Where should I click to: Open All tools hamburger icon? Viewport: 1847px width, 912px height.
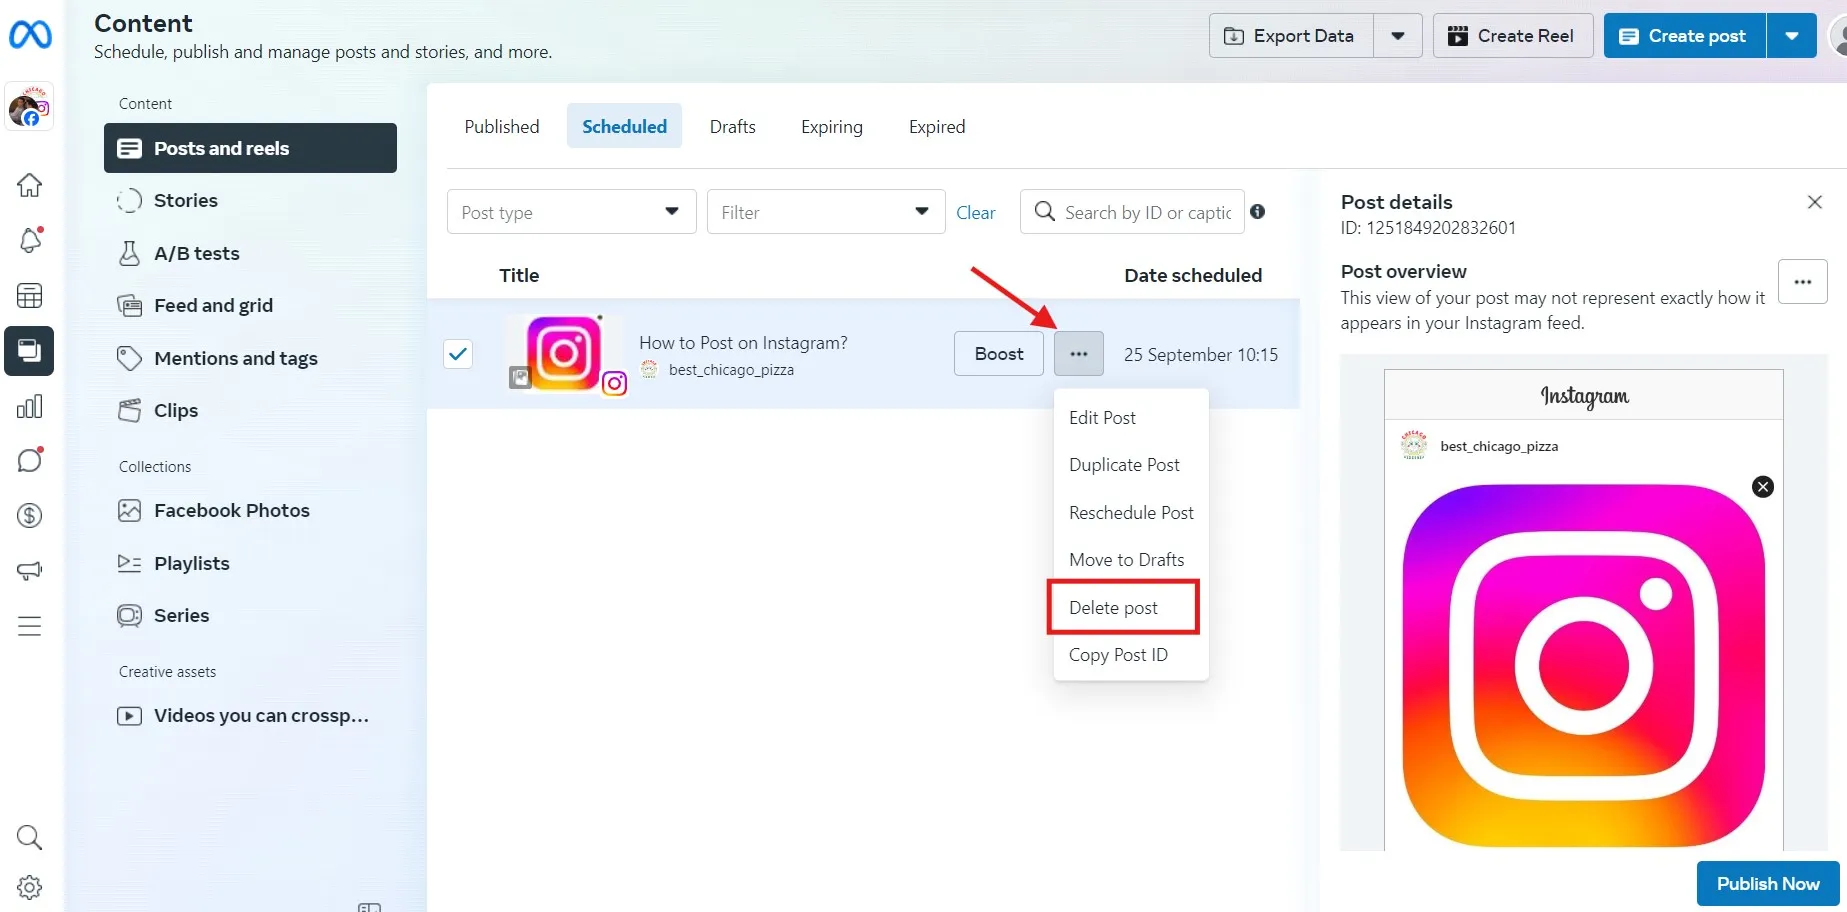[x=30, y=626]
